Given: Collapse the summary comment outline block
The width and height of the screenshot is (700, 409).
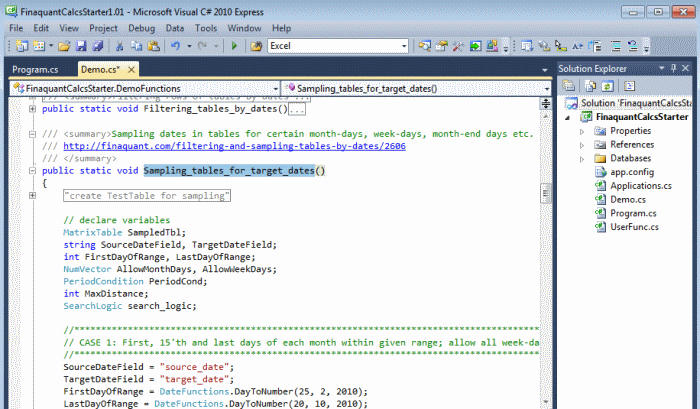Looking at the screenshot, I should pyautogui.click(x=32, y=134).
